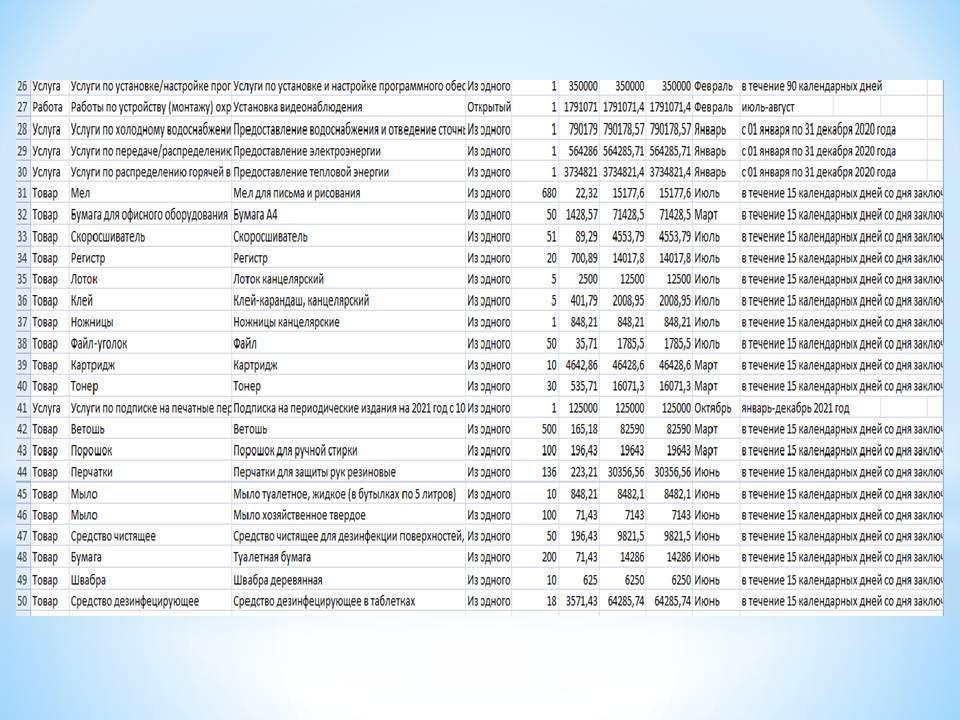Select the 'Порошок для ручной стирки' cell

click(295, 451)
